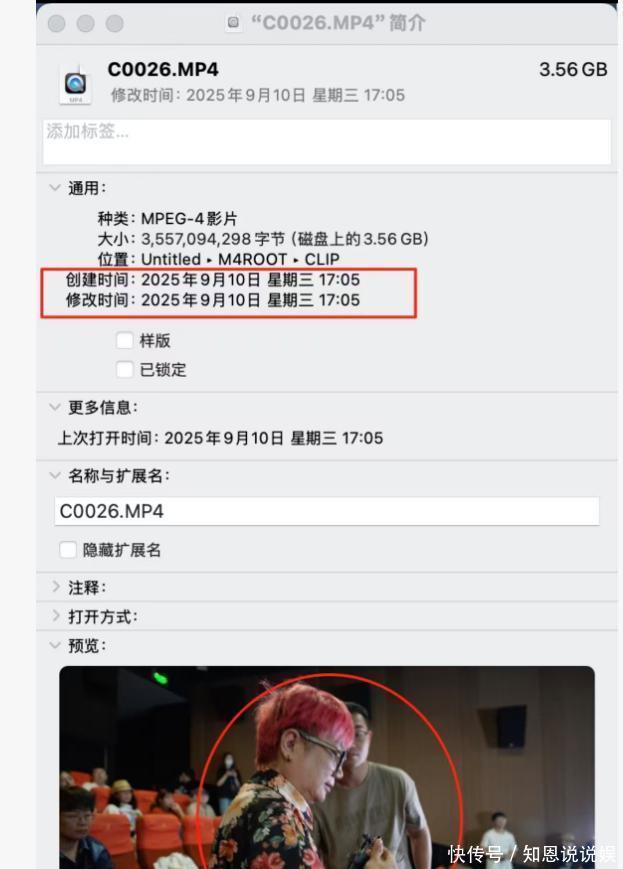
Task: Click the Untitled location path text
Action: 171,259
